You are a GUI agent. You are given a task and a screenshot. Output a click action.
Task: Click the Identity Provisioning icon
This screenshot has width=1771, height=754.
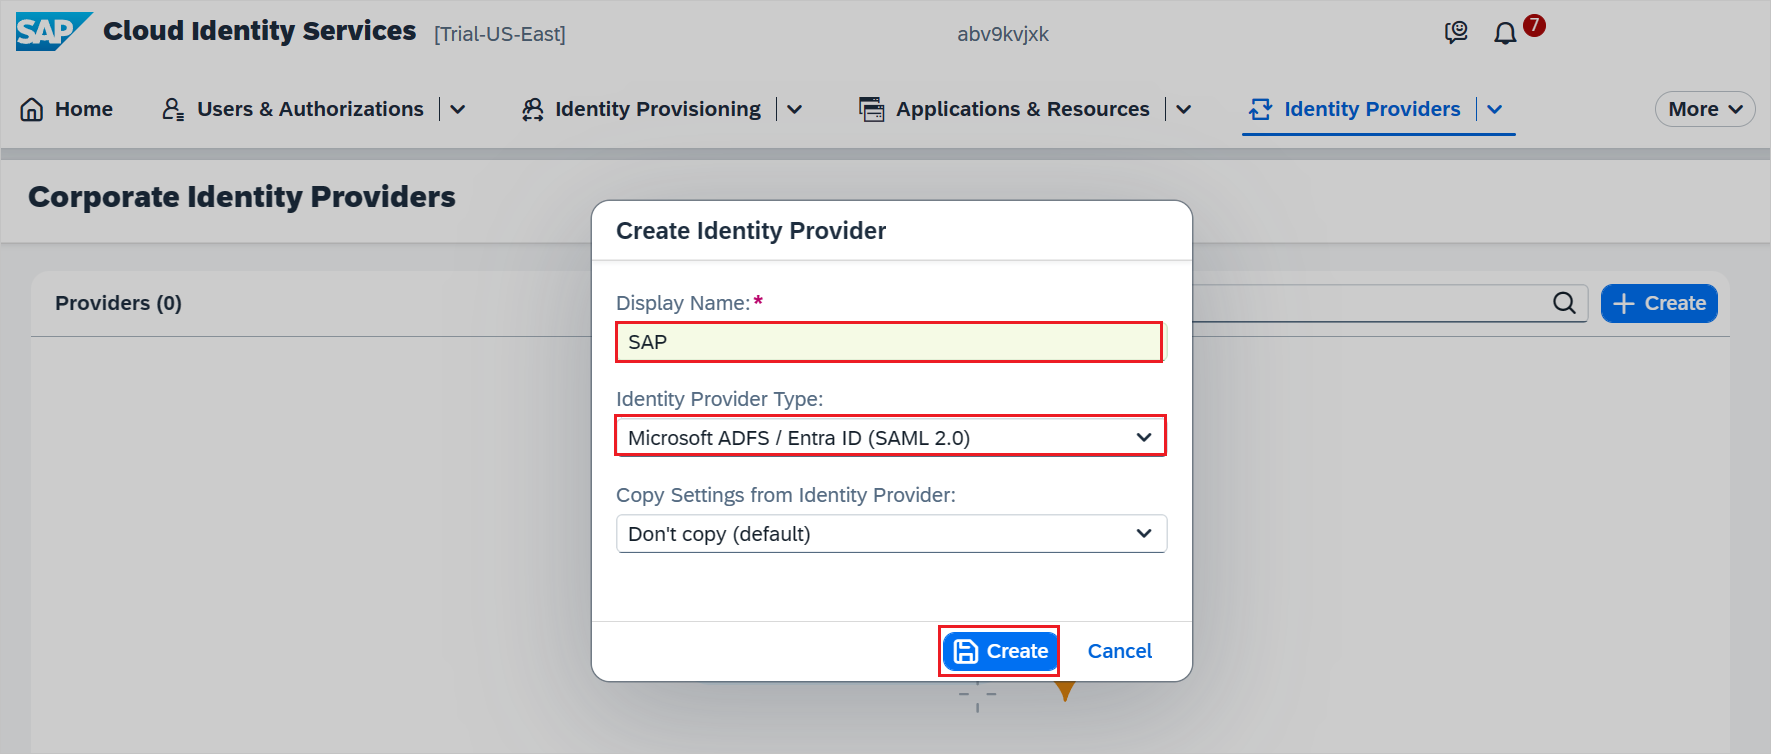tap(531, 109)
